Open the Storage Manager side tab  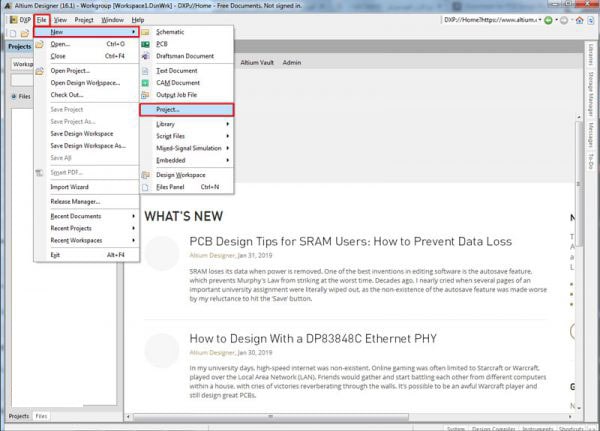(591, 94)
